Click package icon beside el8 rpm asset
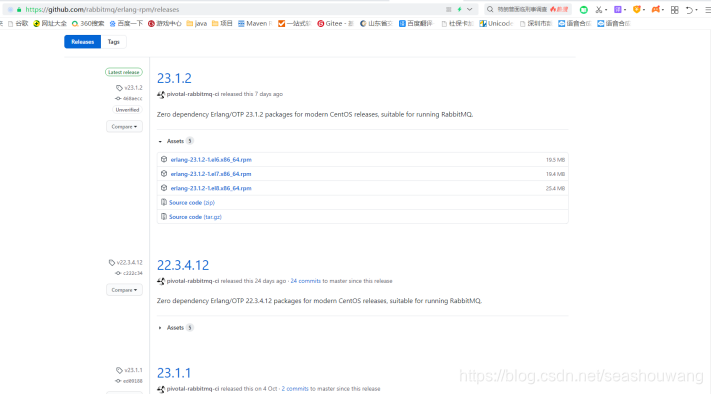 click(x=164, y=187)
